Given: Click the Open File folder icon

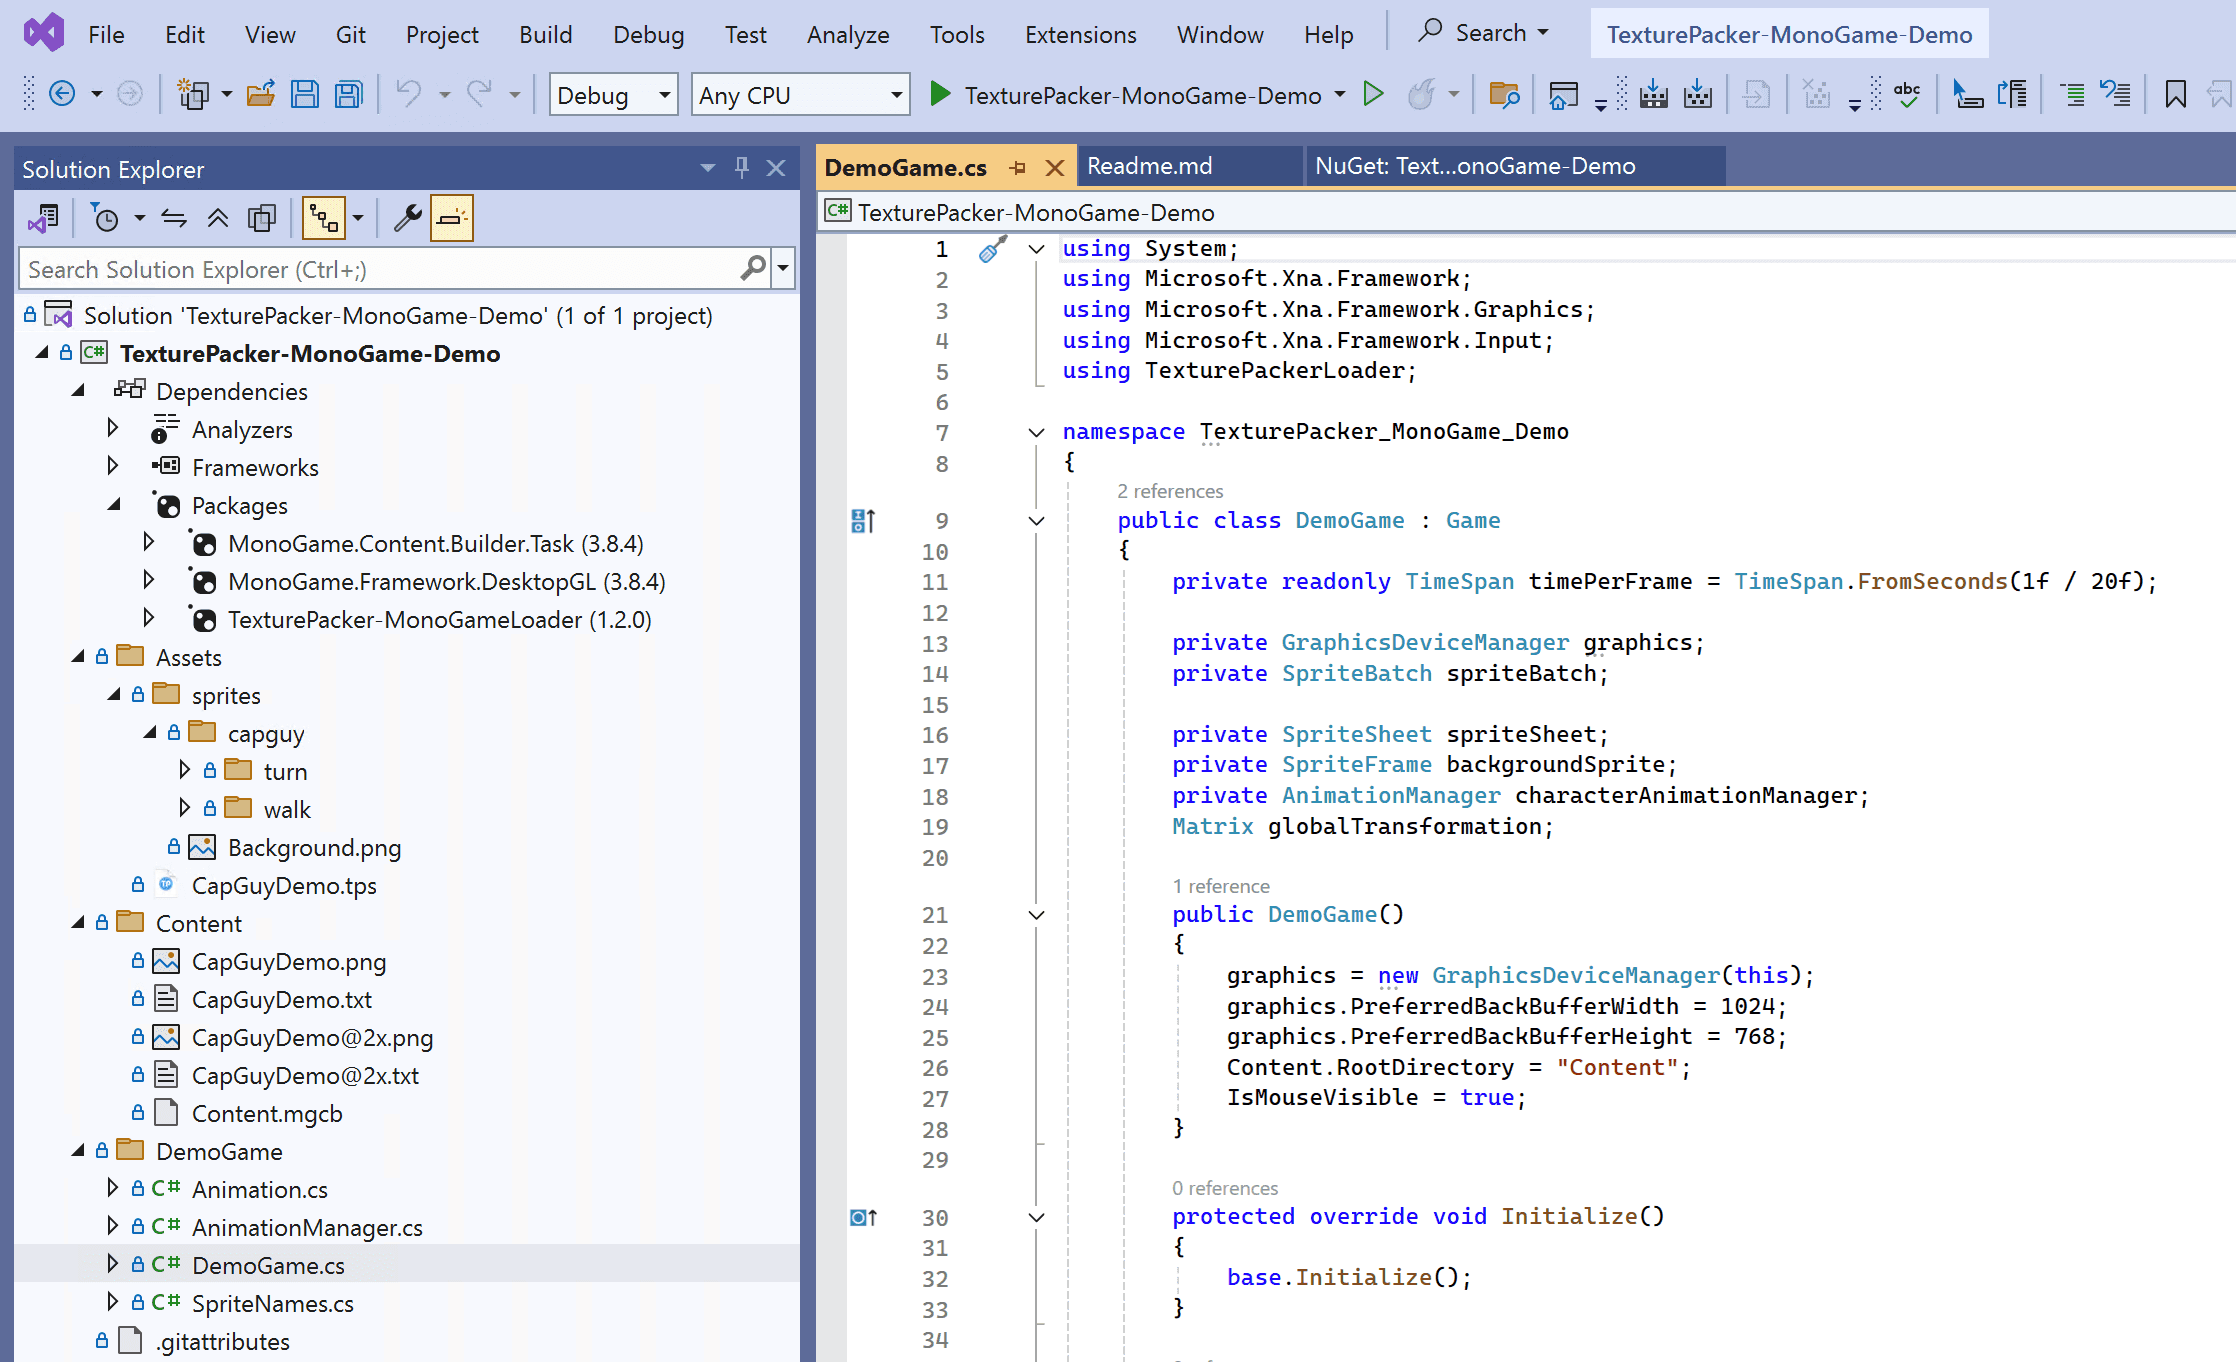Looking at the screenshot, I should (x=261, y=95).
